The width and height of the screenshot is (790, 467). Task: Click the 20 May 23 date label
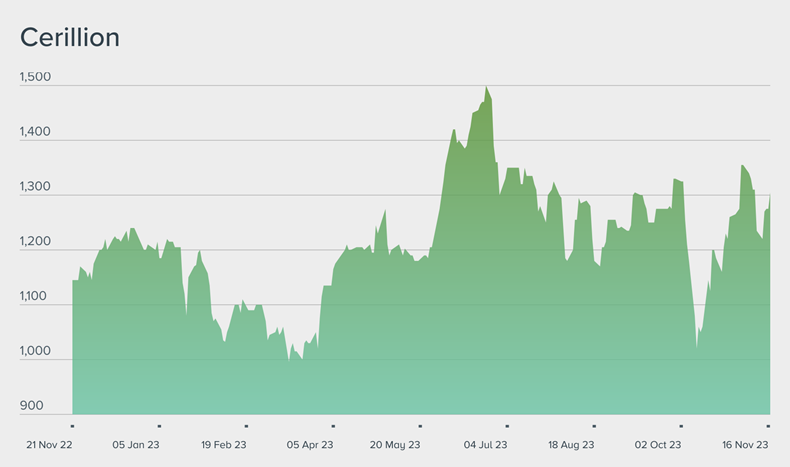(x=396, y=444)
